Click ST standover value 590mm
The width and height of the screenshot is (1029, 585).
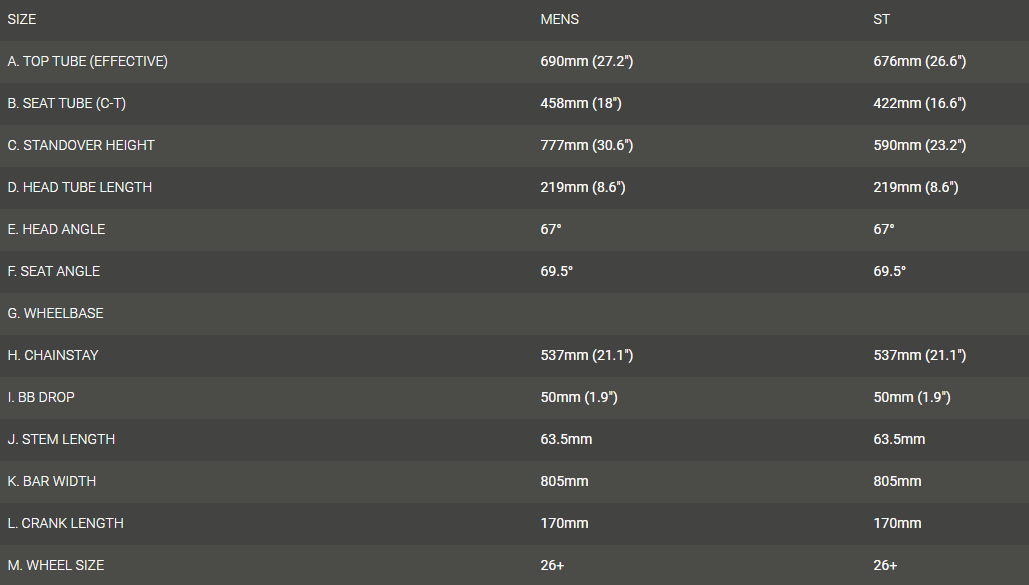pyautogui.click(x=919, y=145)
